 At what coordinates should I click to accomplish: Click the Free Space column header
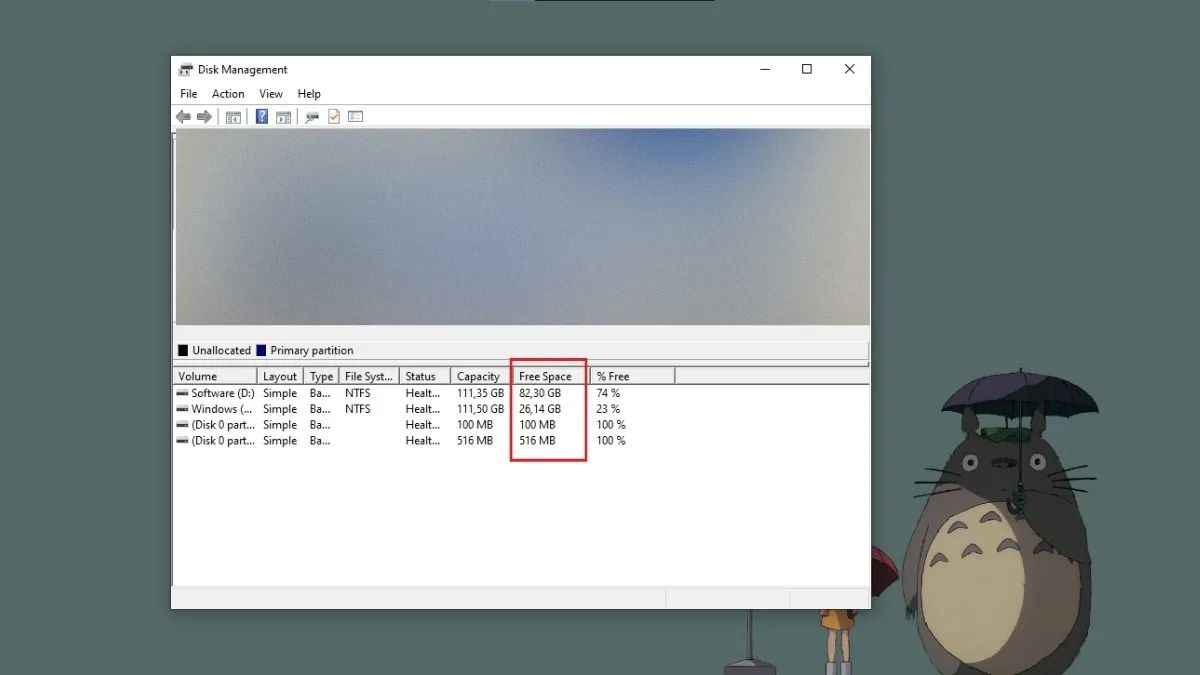click(545, 377)
